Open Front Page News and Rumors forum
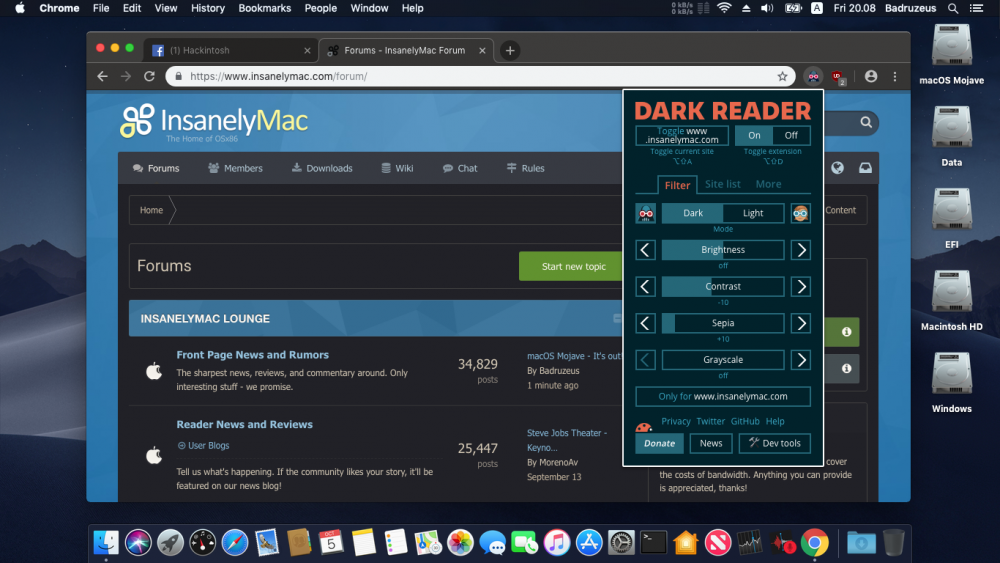This screenshot has width=1000, height=563. [x=253, y=355]
